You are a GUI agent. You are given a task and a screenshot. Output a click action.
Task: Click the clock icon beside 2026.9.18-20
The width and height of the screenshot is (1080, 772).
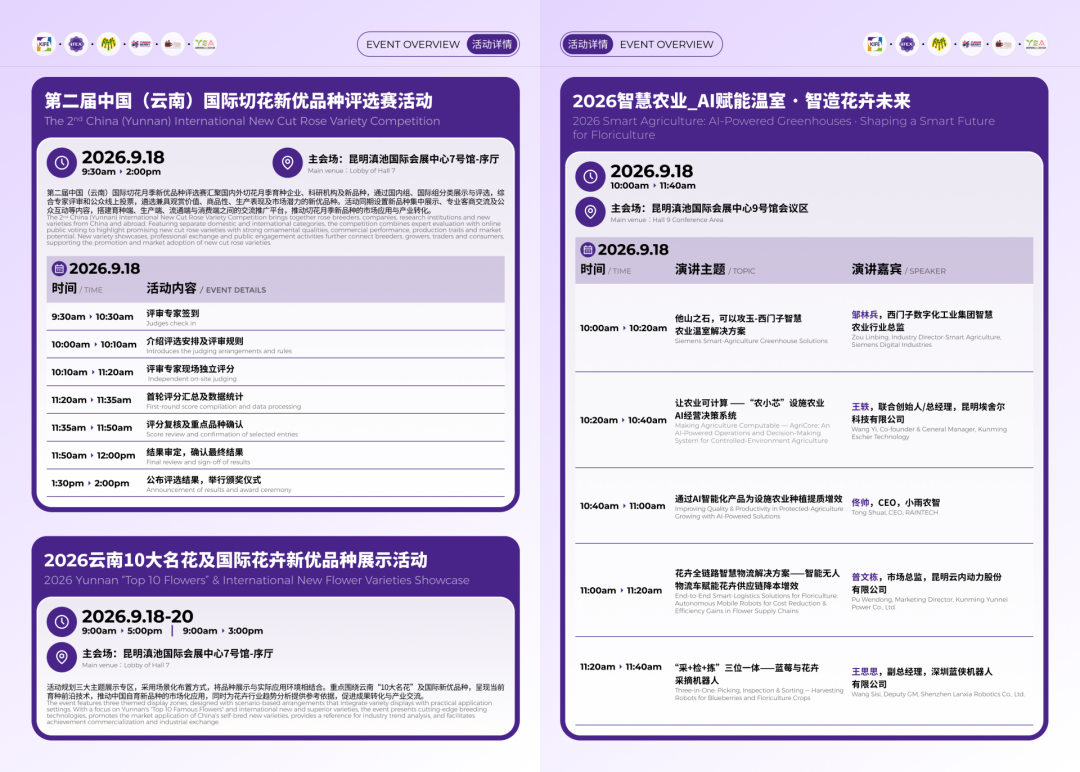61,621
